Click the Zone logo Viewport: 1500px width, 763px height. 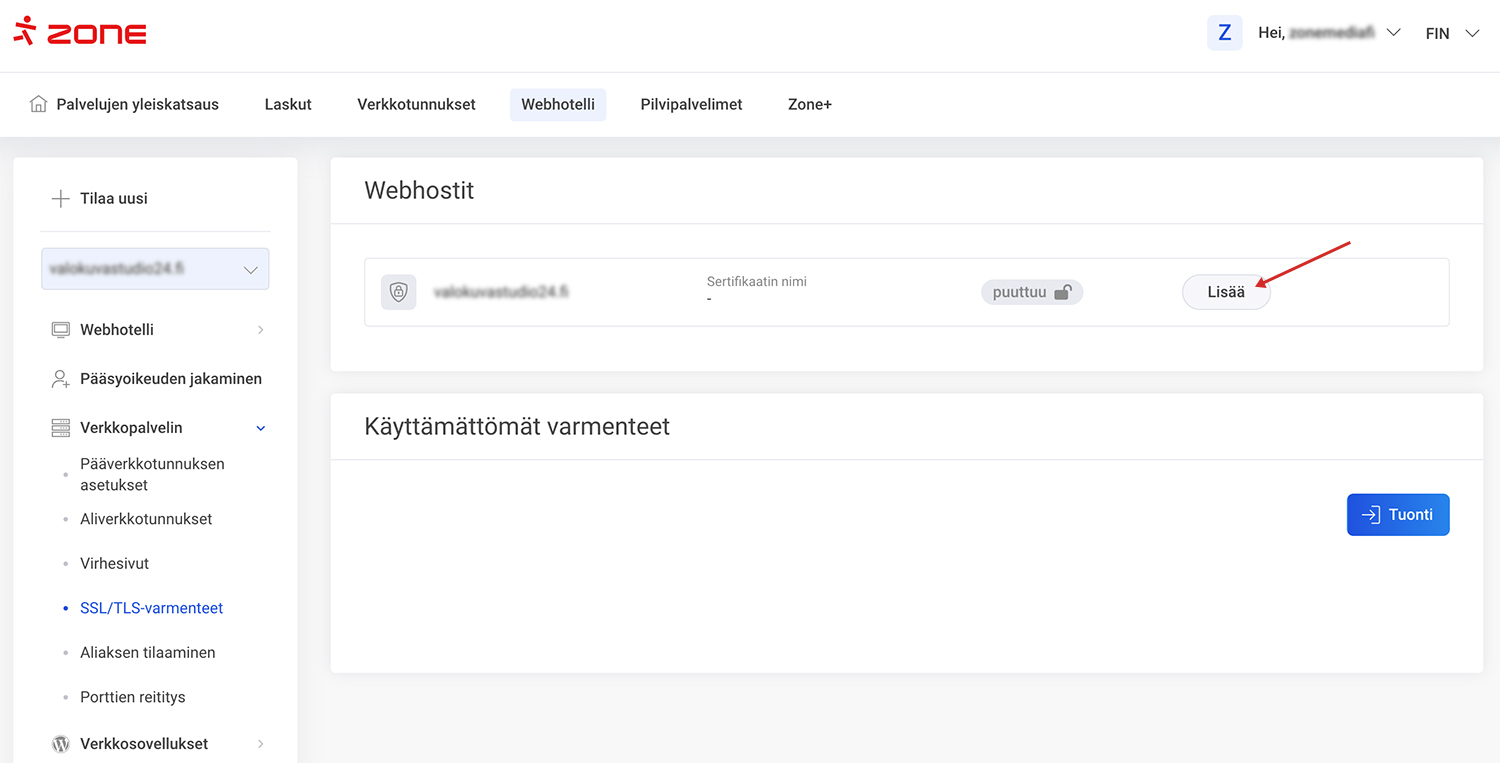coord(80,32)
